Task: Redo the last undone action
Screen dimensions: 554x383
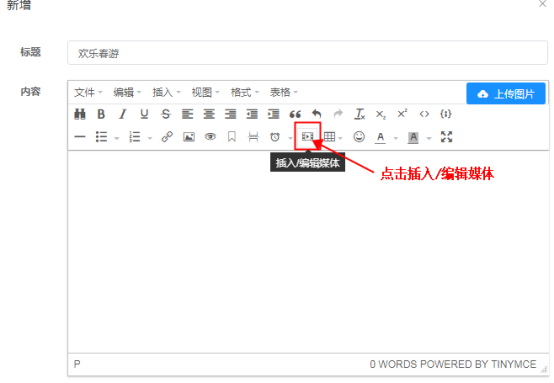Action: [338, 114]
